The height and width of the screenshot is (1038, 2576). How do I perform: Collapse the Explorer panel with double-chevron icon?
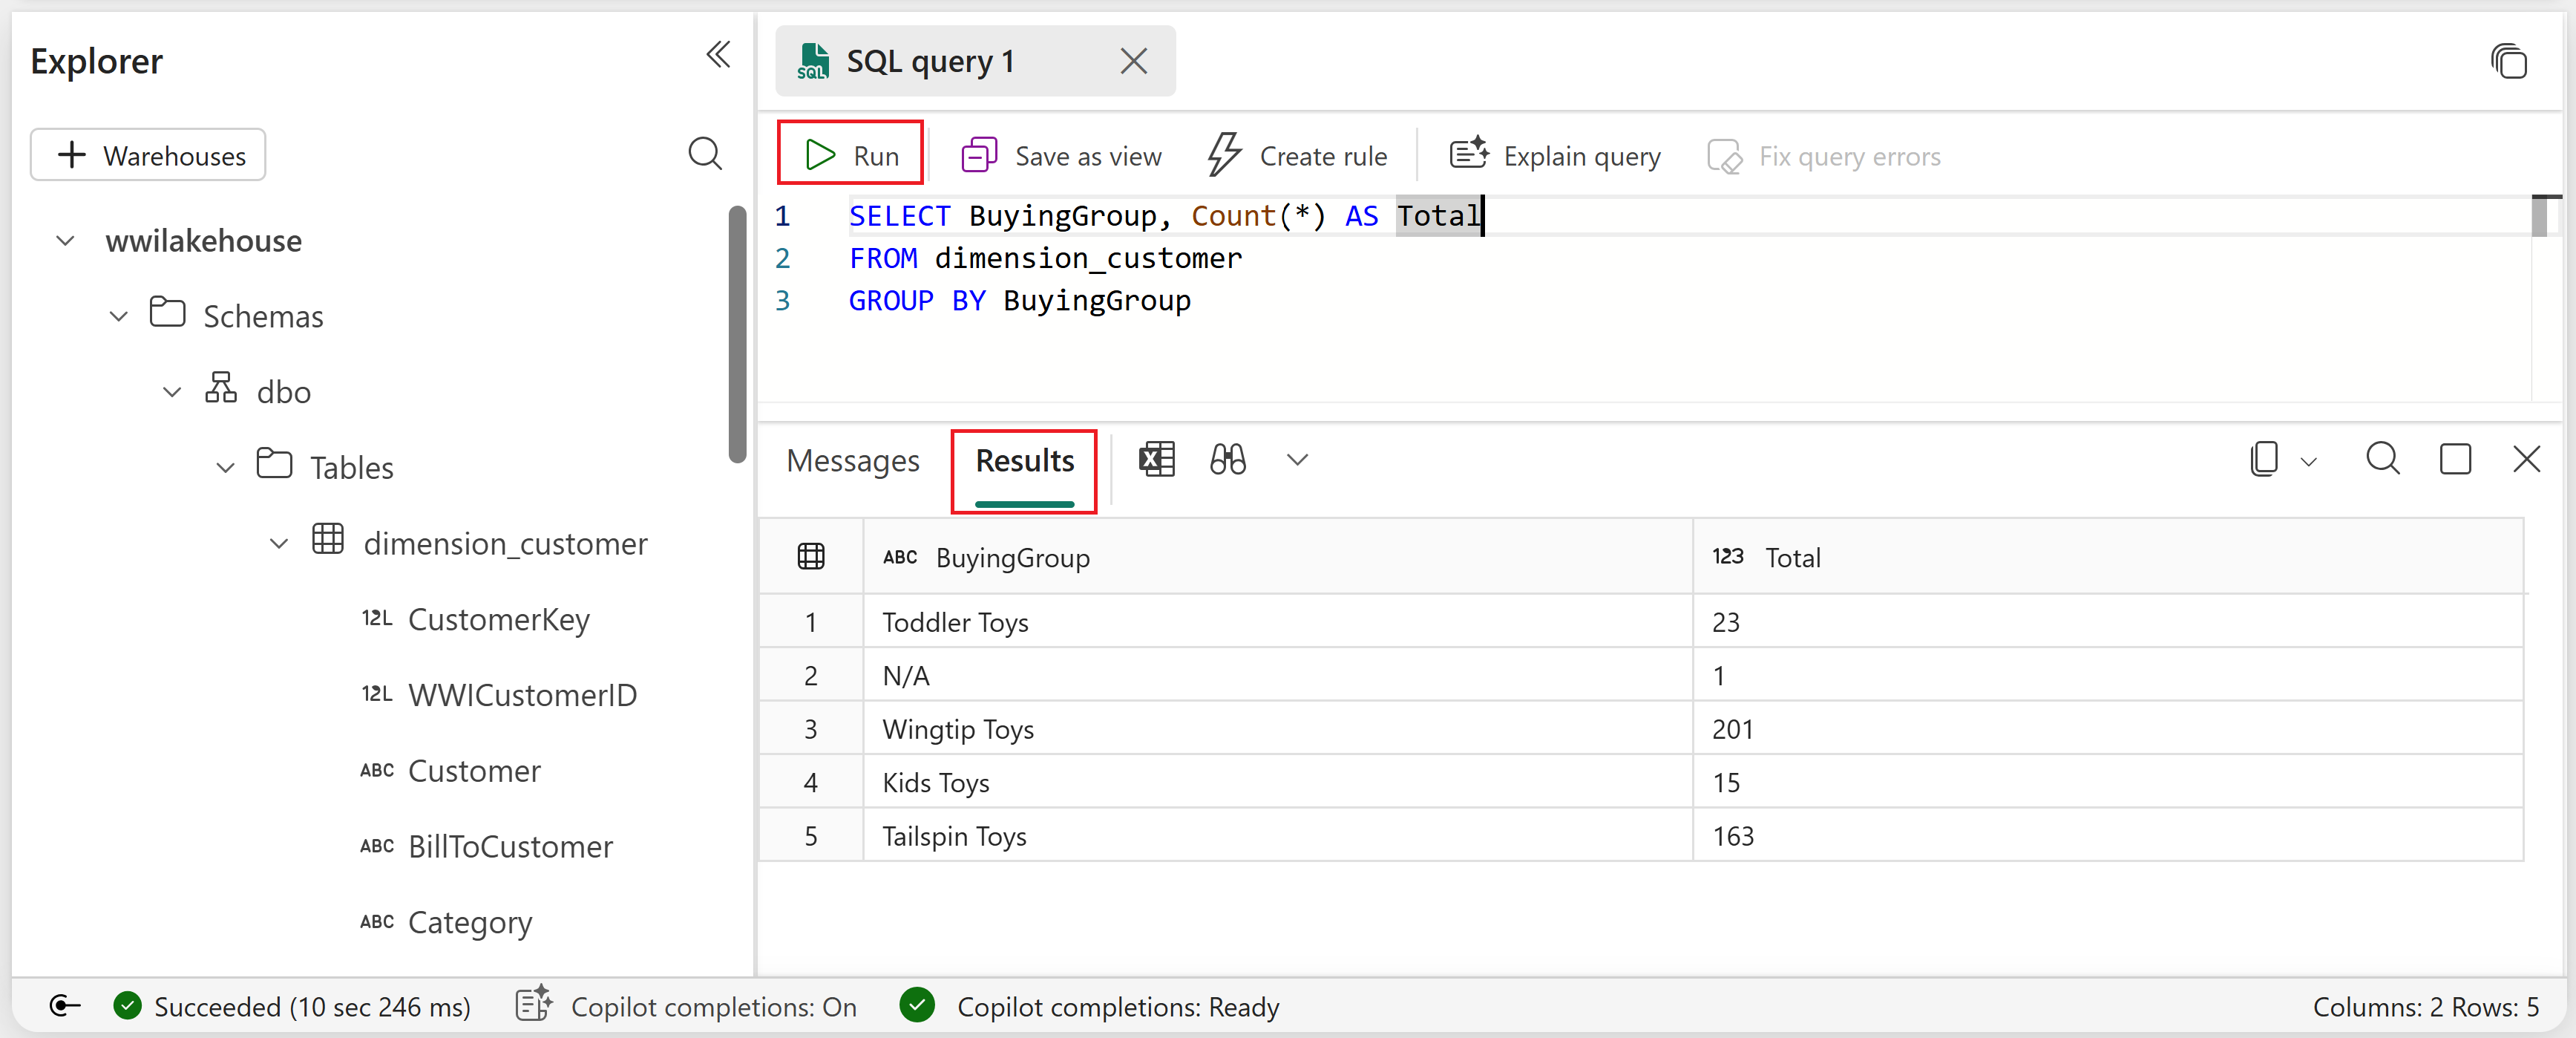pyautogui.click(x=717, y=55)
